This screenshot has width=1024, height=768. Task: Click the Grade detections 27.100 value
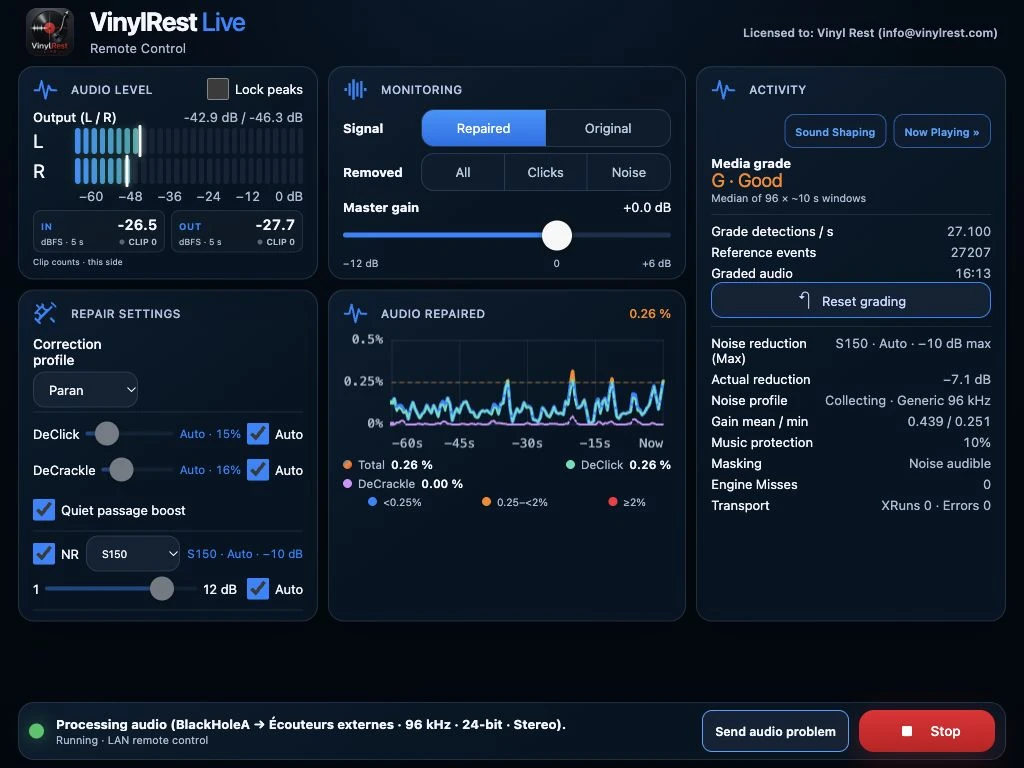point(969,231)
